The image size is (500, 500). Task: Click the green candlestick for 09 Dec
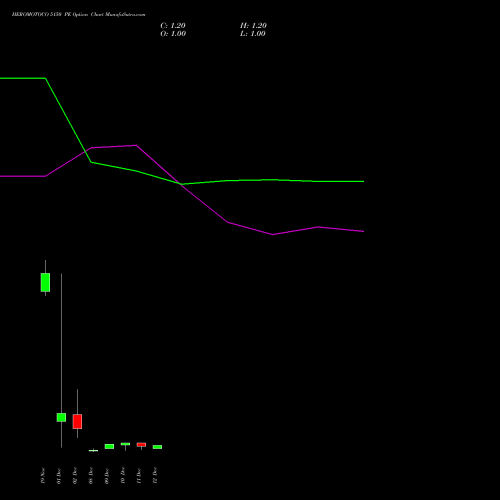pos(109,446)
